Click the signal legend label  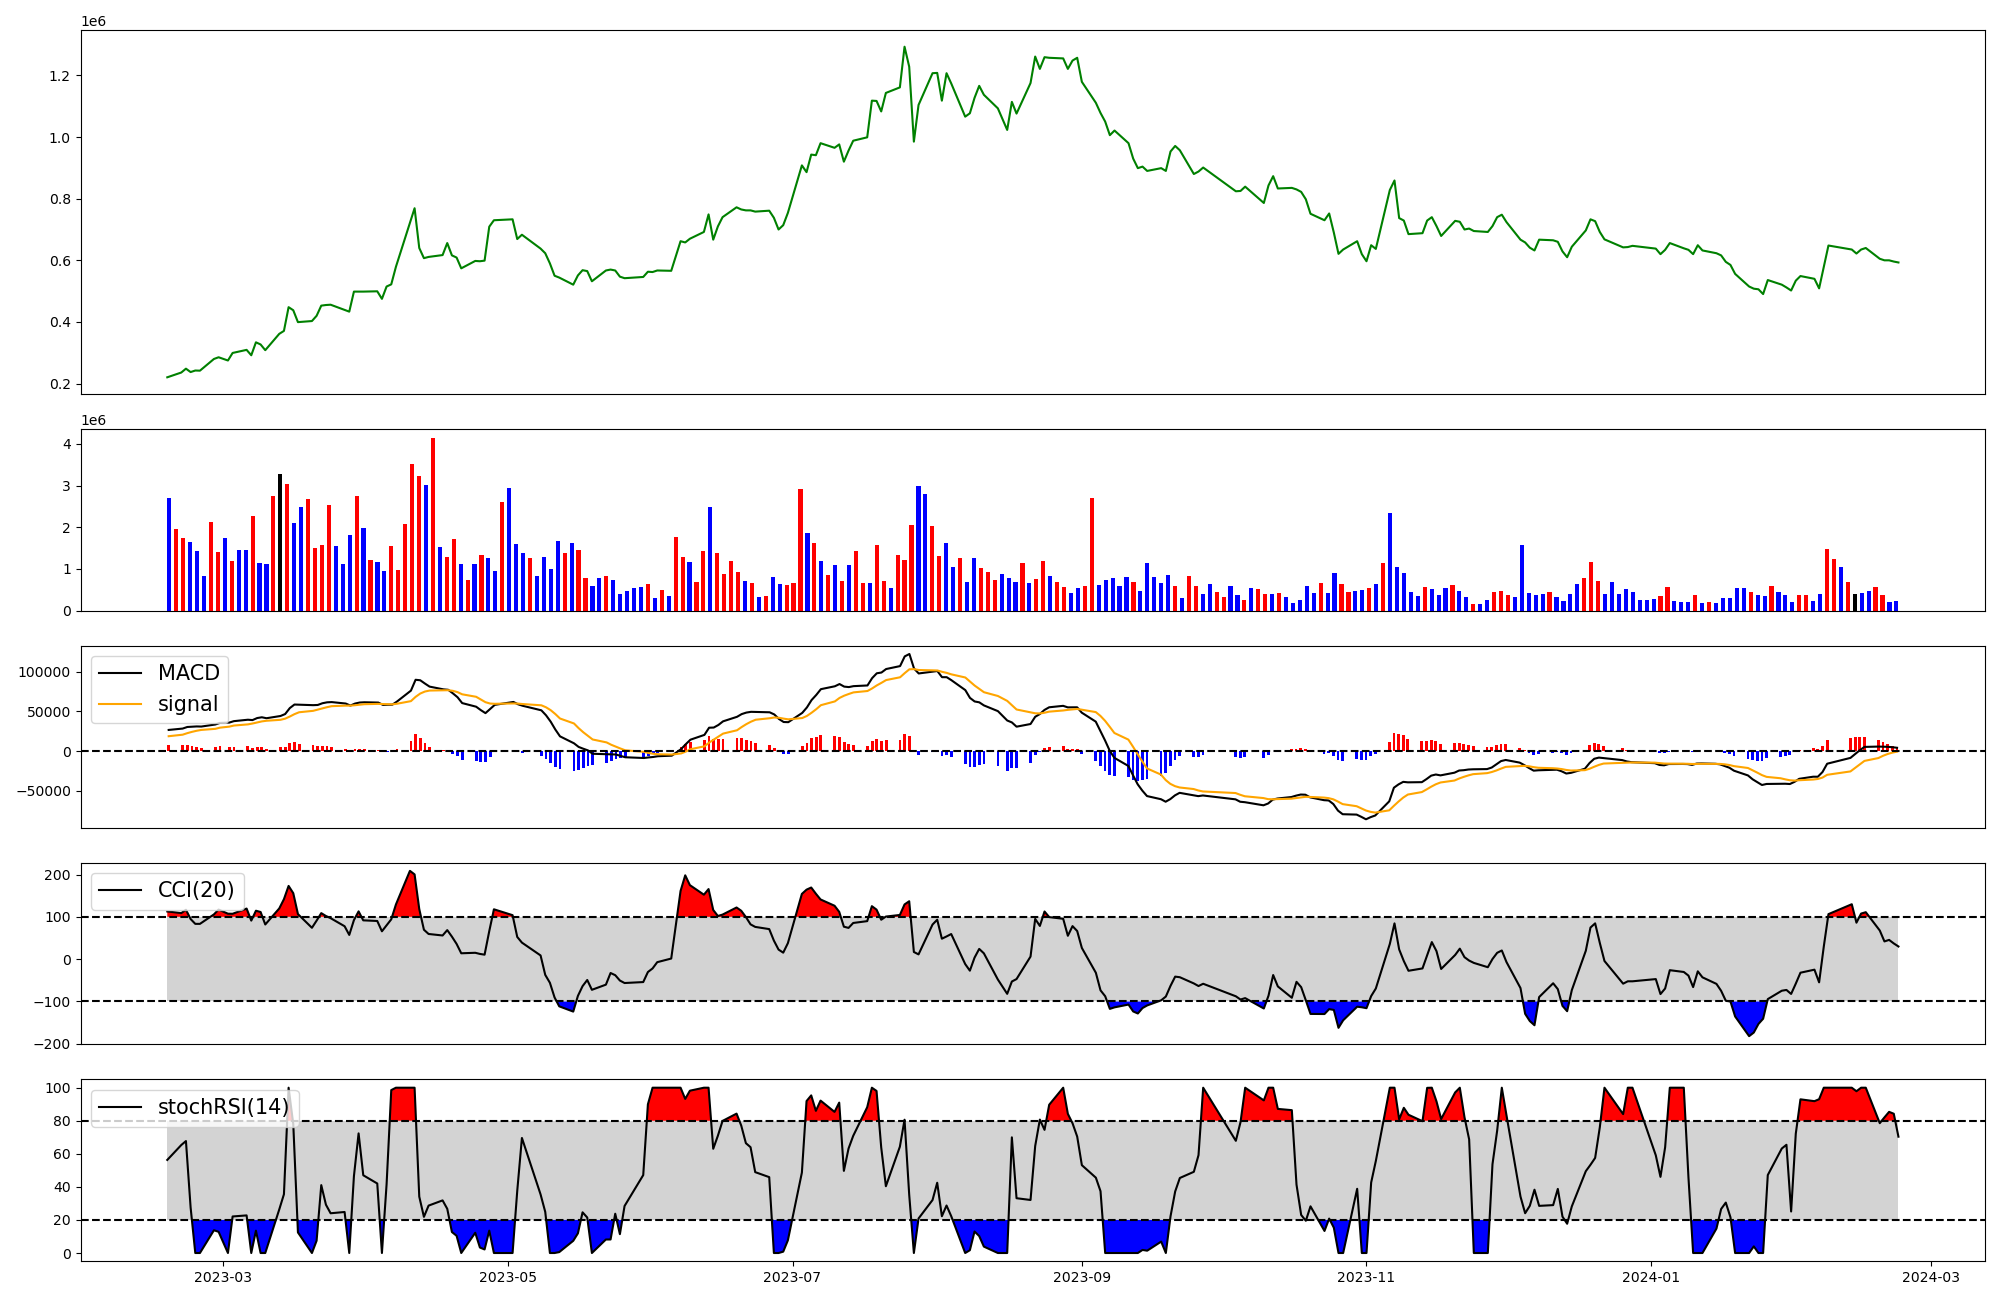coord(188,704)
